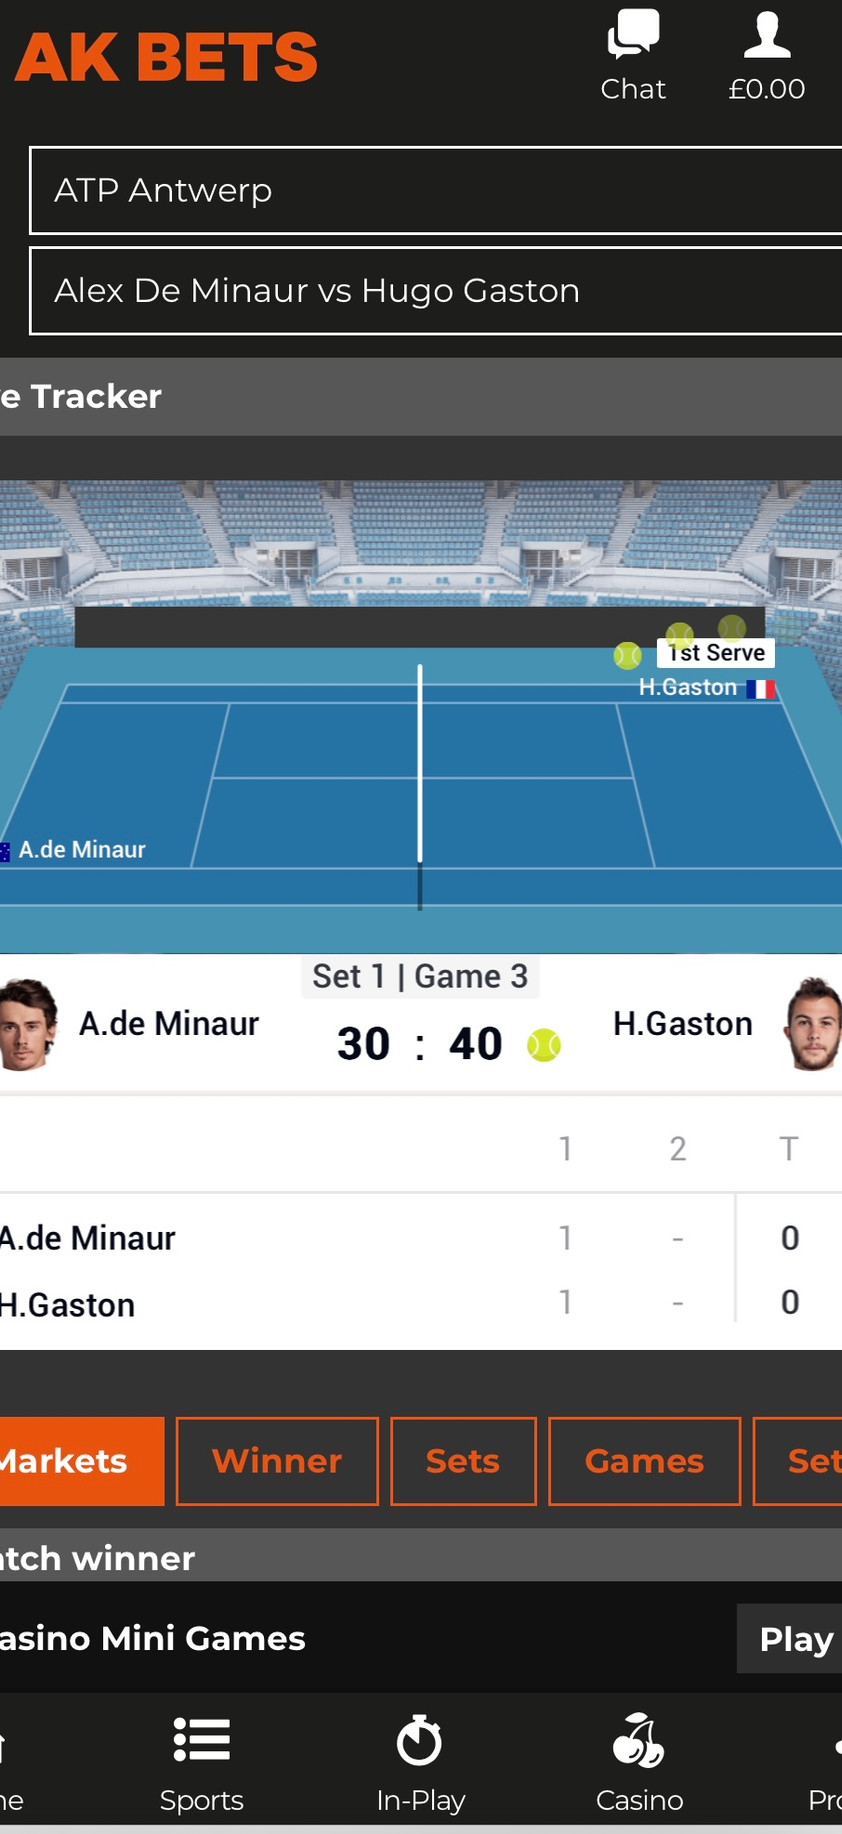This screenshot has height=1834, width=842.
Task: Select the Games market tab
Action: point(644,1461)
